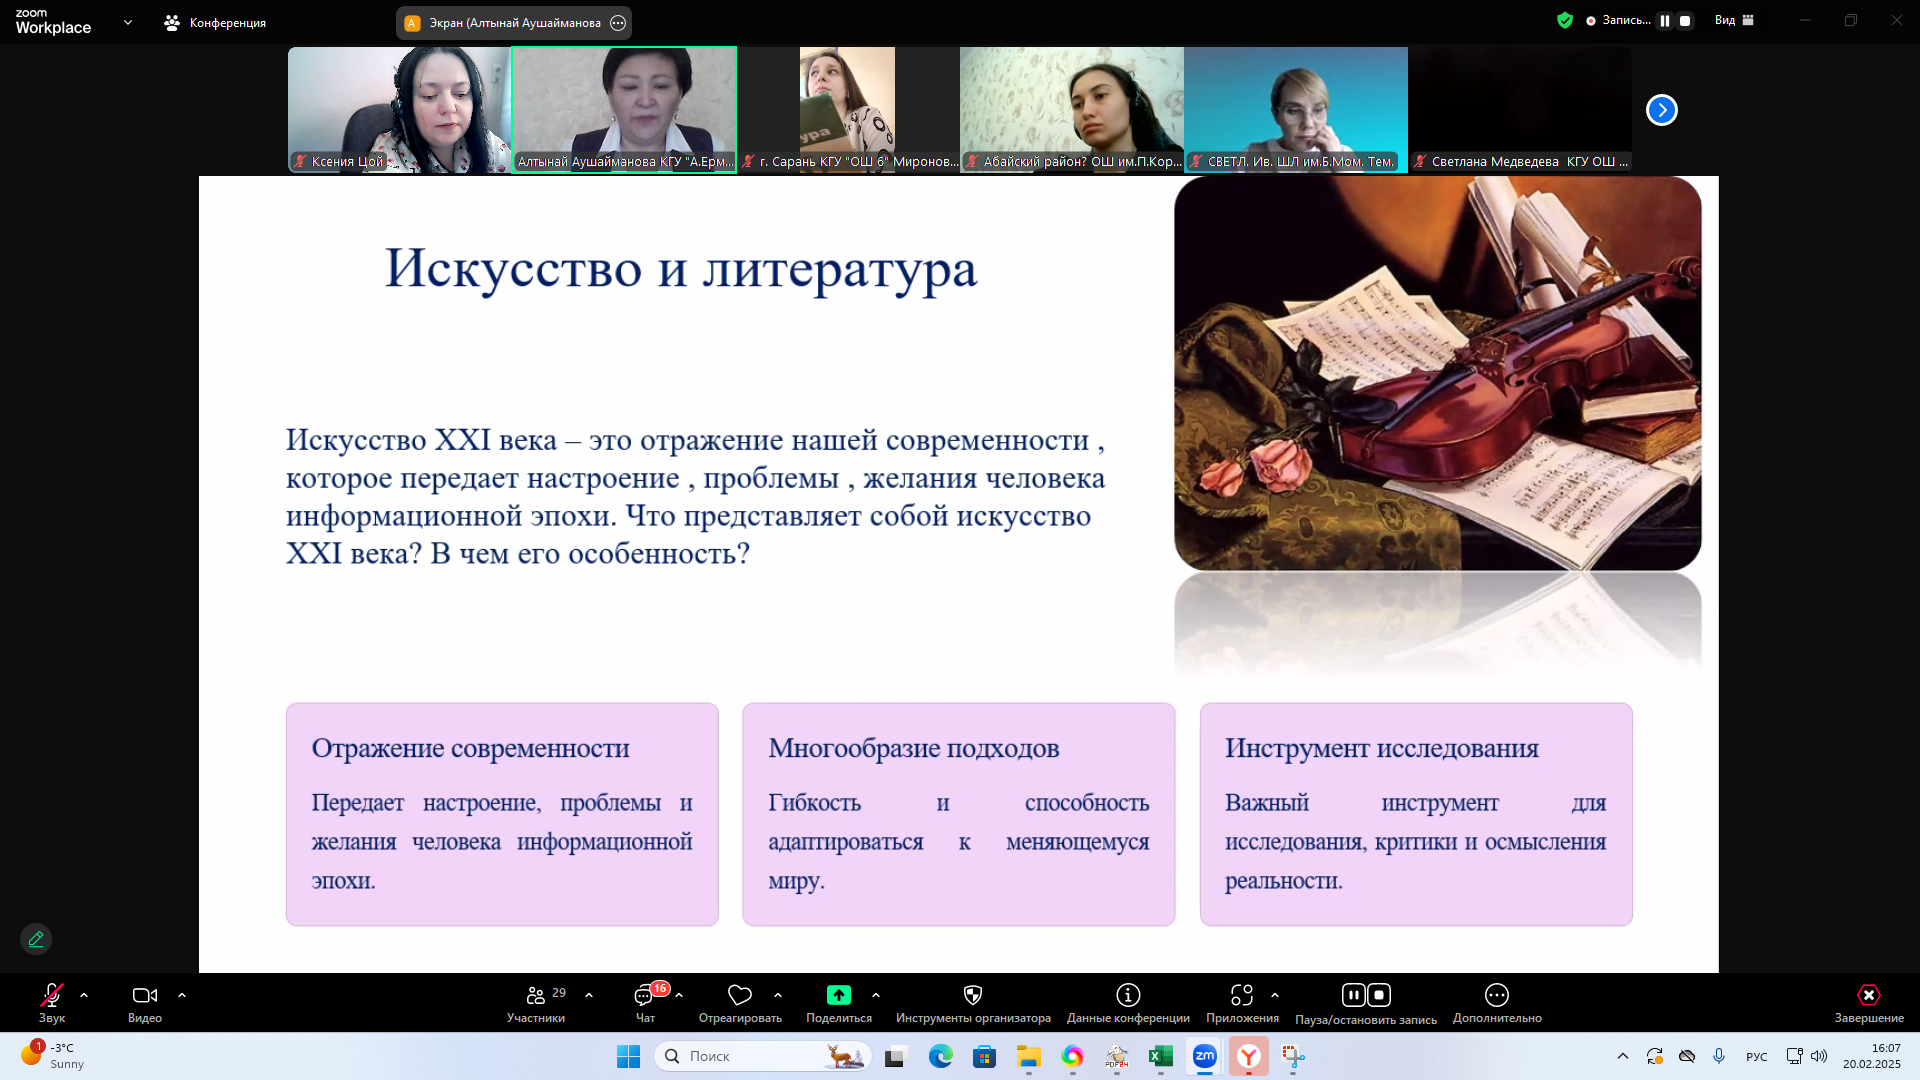
Task: Open the More options ellipsis button
Action: tap(1496, 995)
